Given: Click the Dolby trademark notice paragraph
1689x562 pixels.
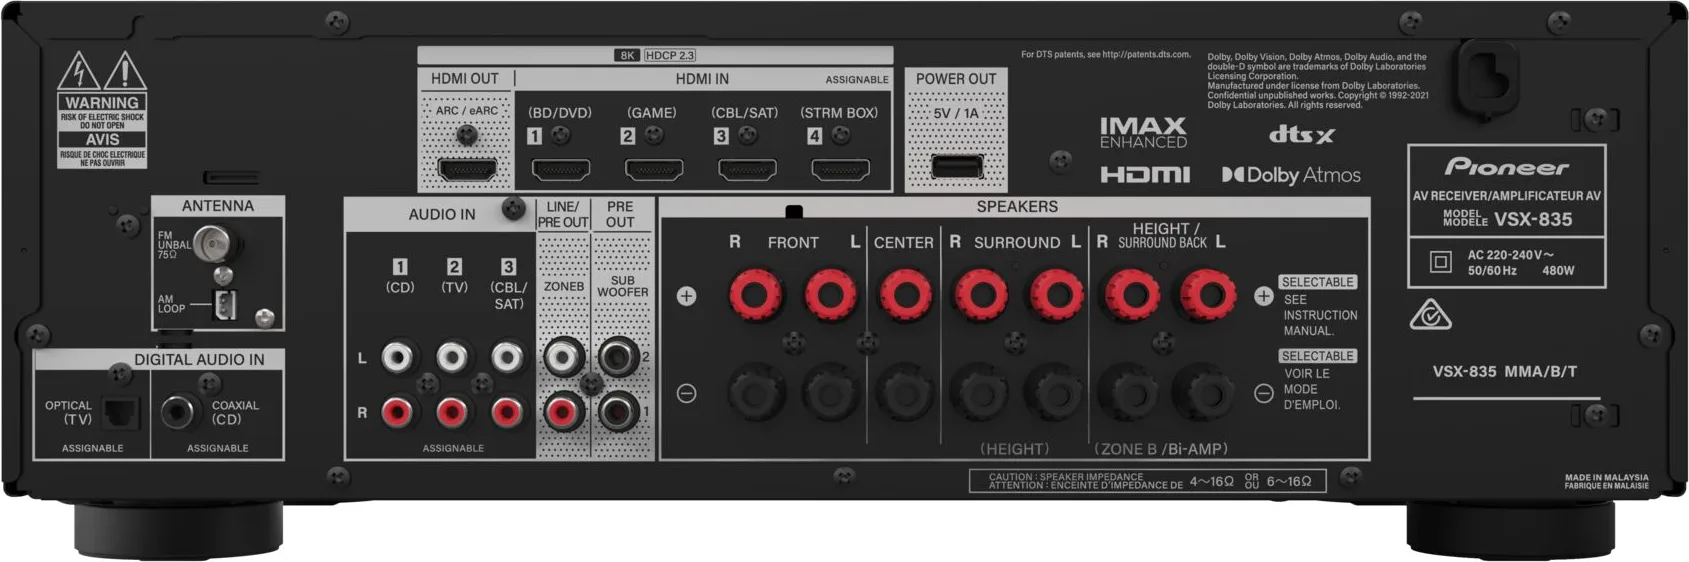Looking at the screenshot, I should [1318, 81].
